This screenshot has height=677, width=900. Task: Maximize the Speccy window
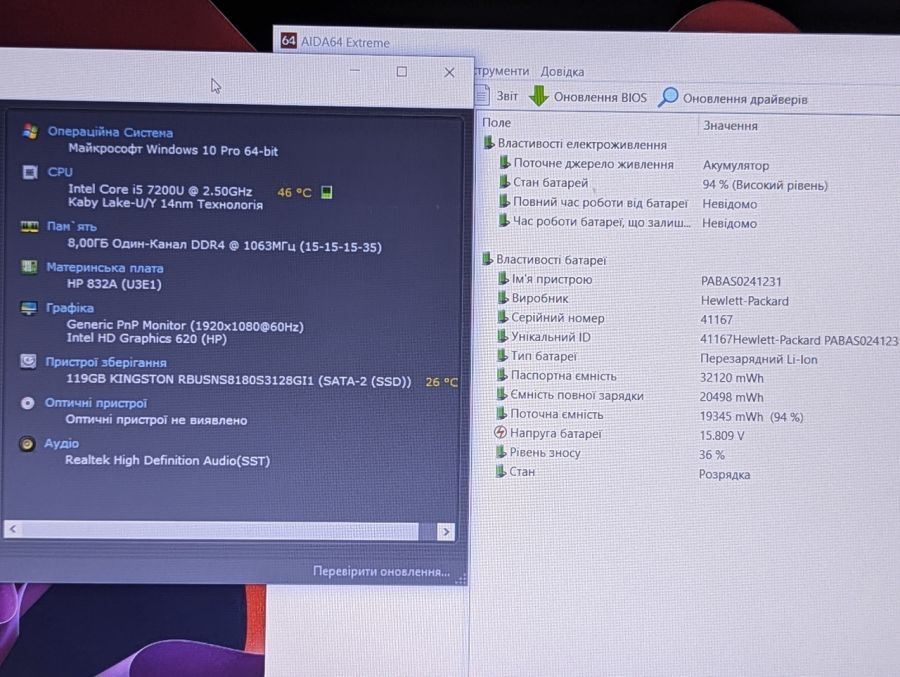(402, 72)
